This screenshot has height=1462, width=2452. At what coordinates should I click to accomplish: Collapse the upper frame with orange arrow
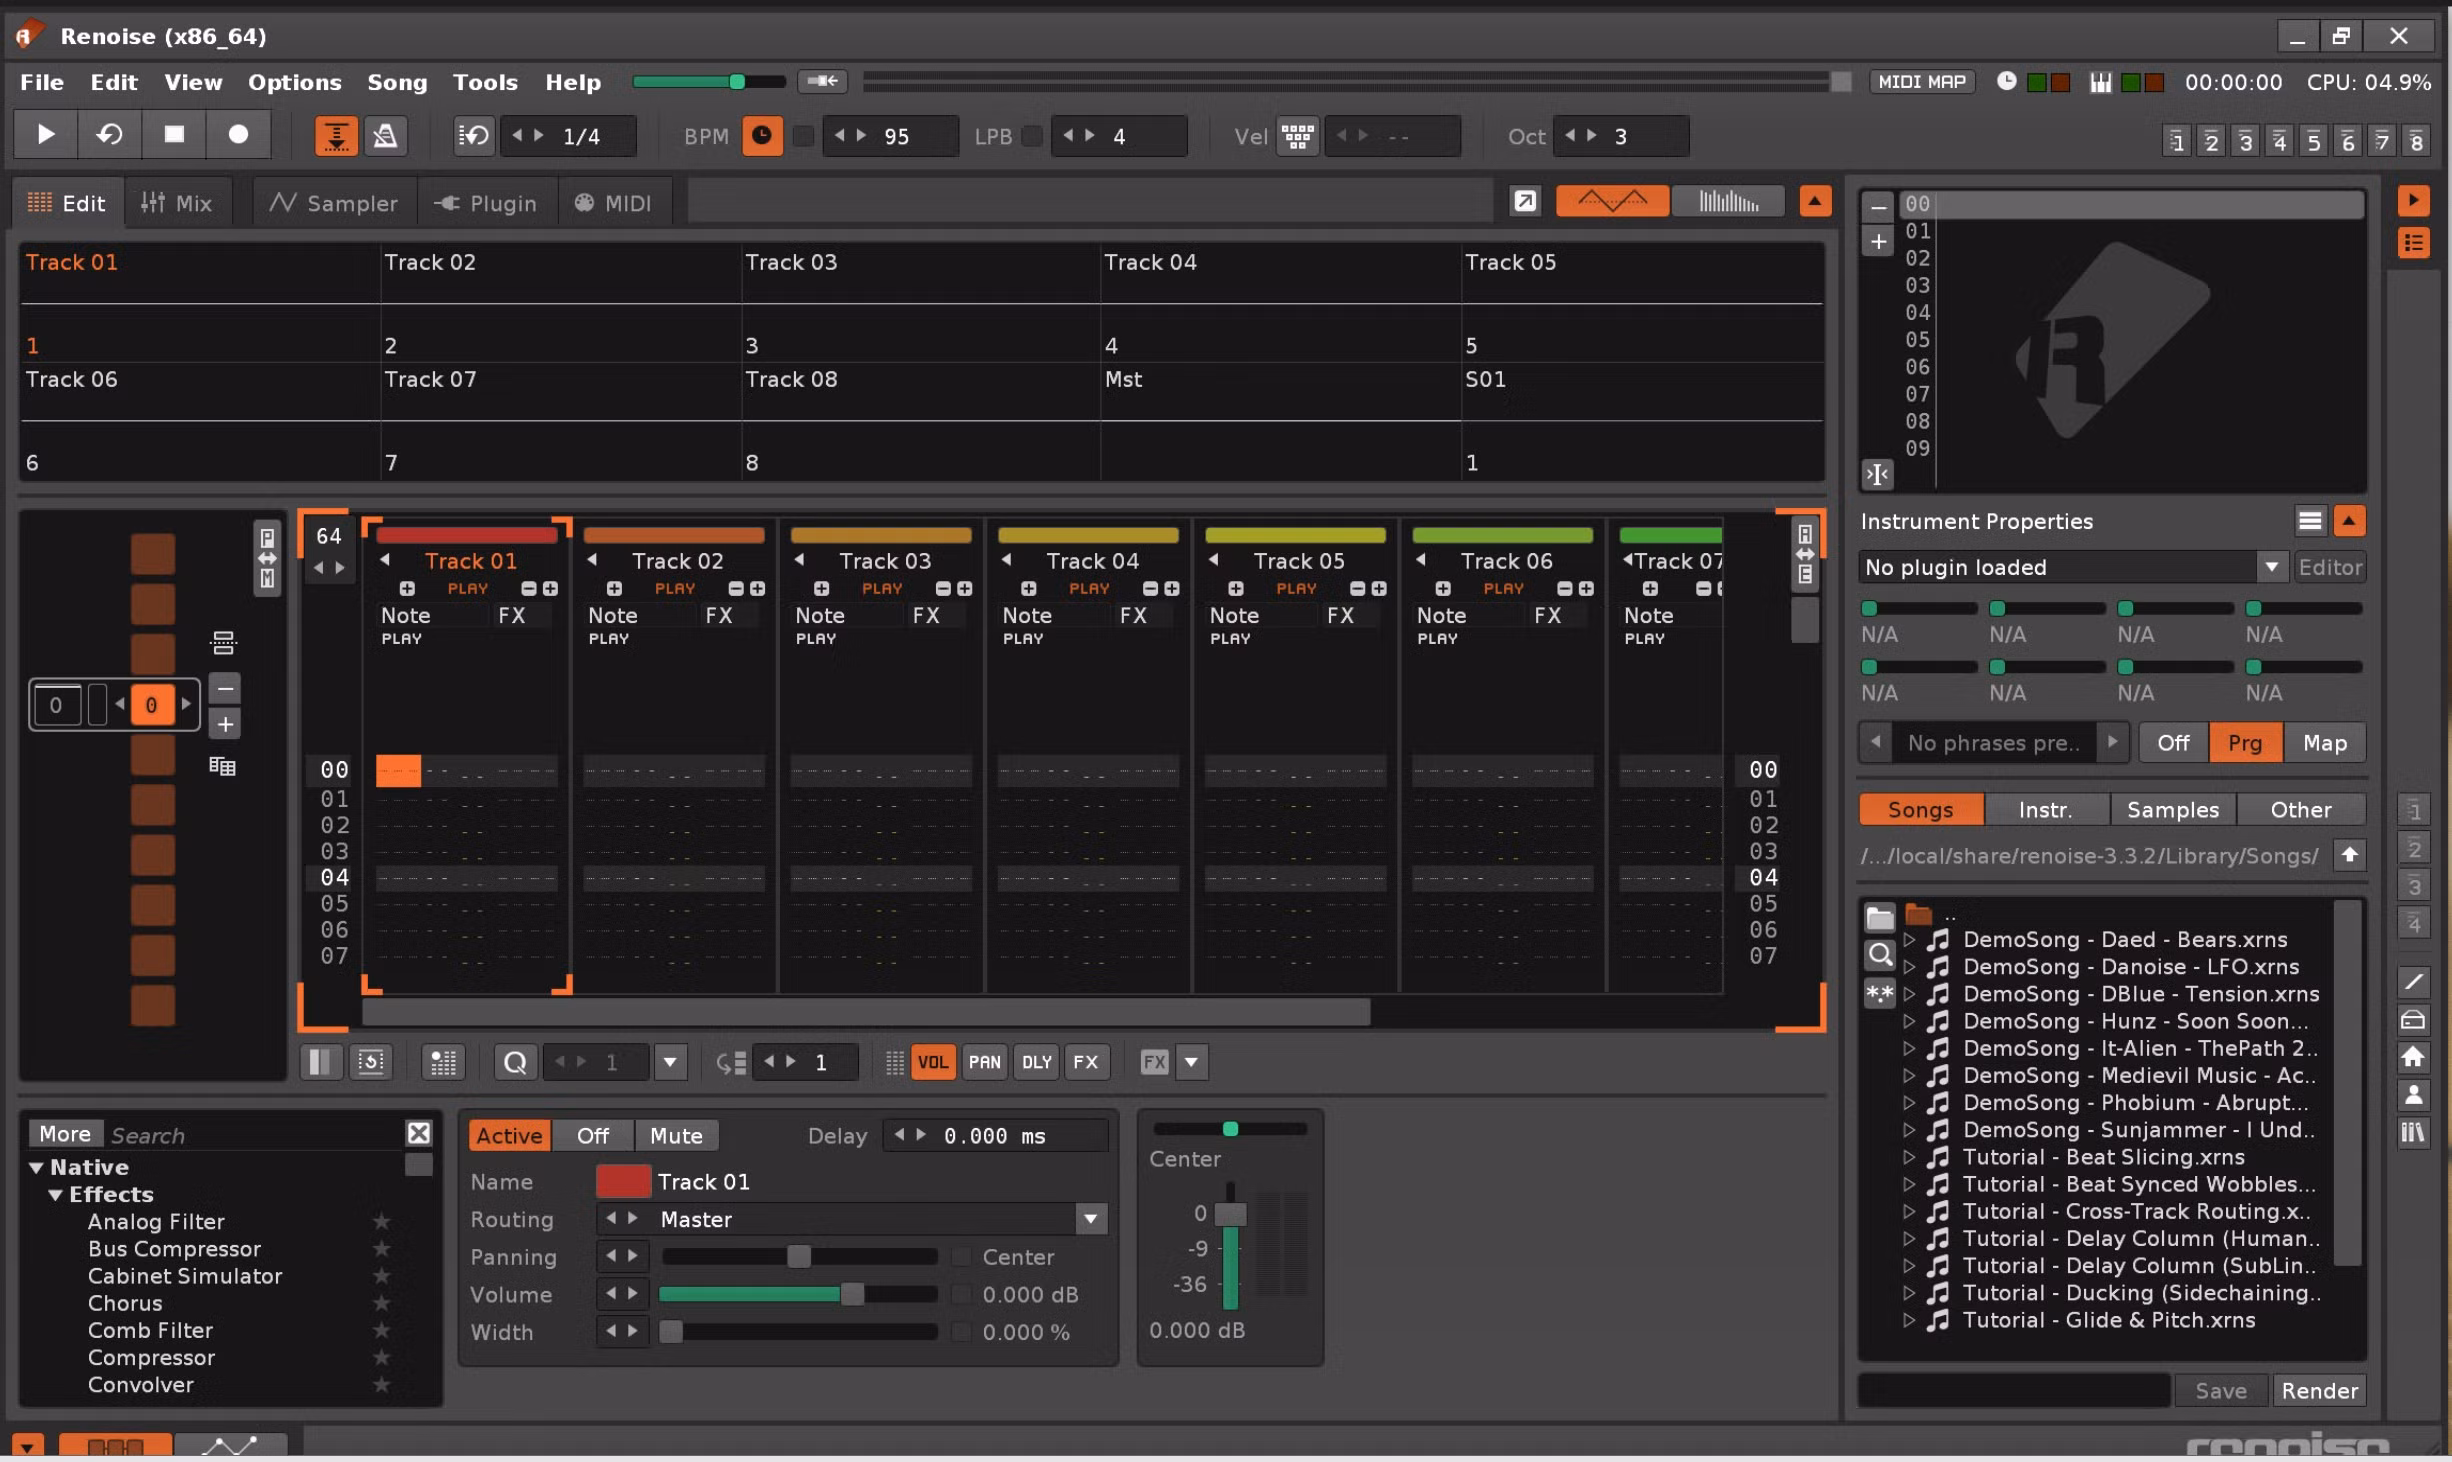click(1815, 202)
